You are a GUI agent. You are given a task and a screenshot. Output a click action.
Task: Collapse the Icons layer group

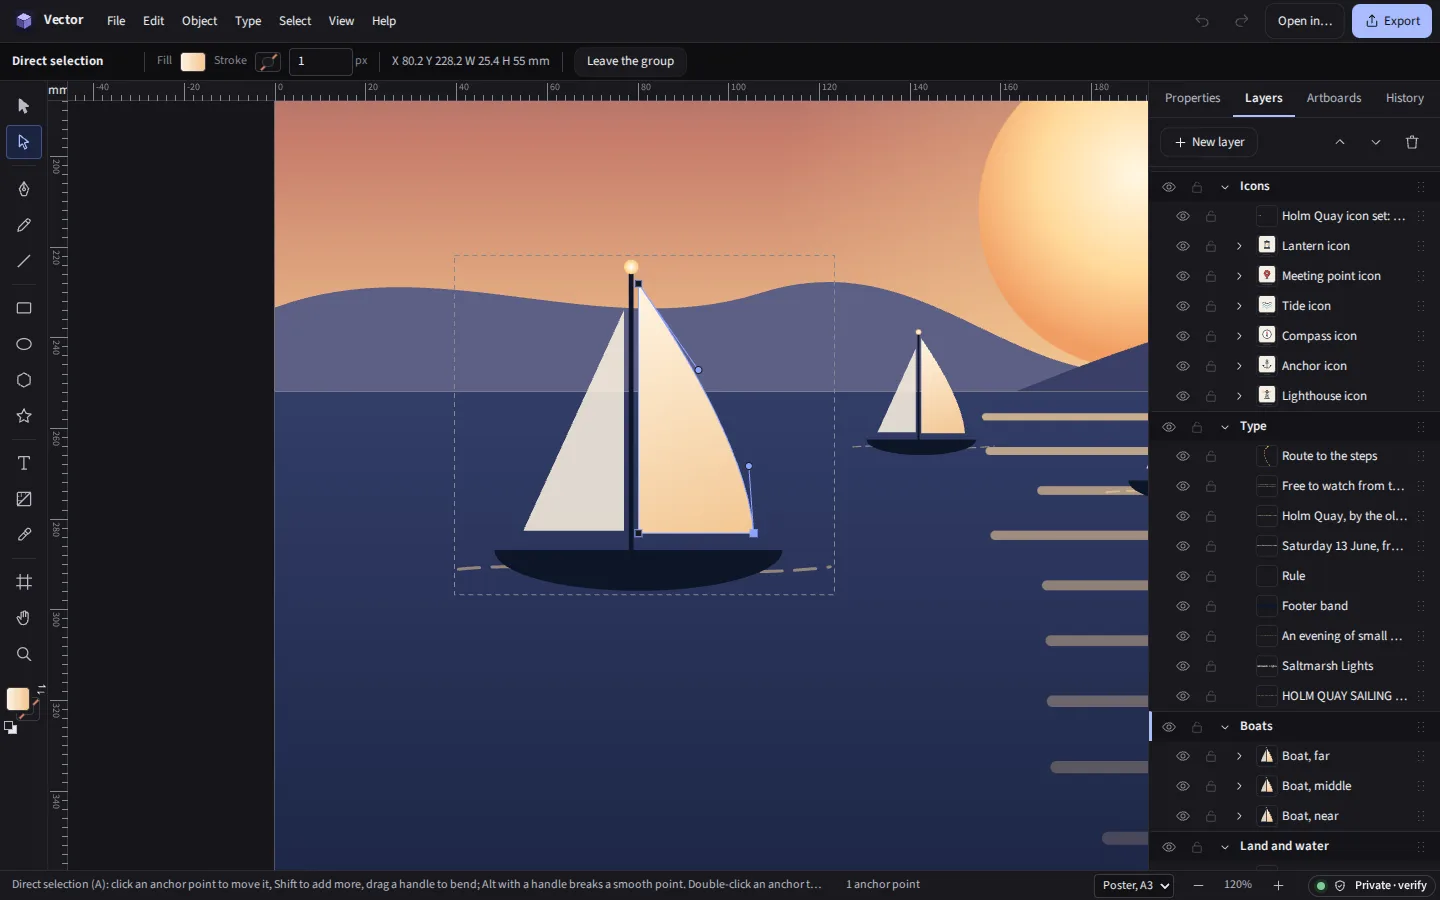[1225, 187]
